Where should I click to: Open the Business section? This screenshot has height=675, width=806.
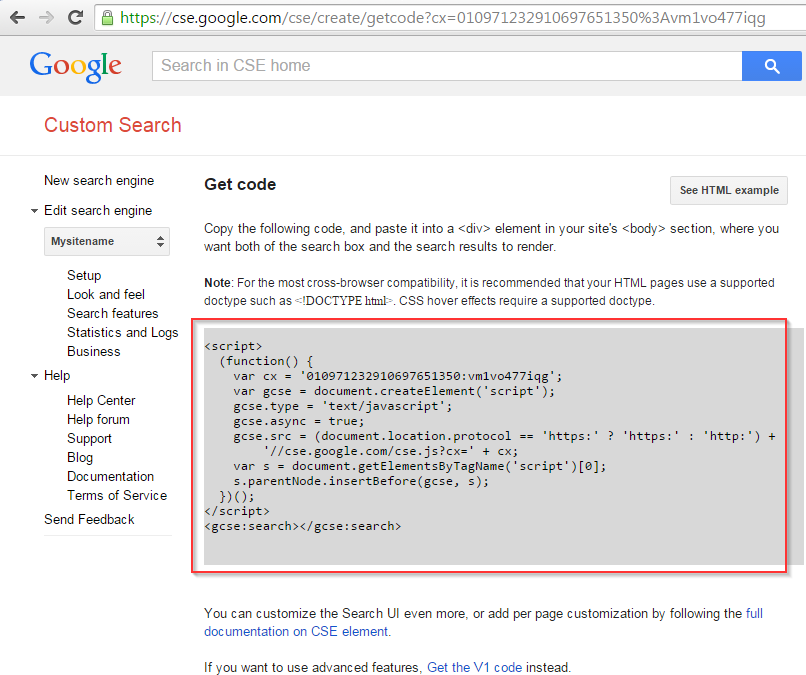(x=94, y=352)
